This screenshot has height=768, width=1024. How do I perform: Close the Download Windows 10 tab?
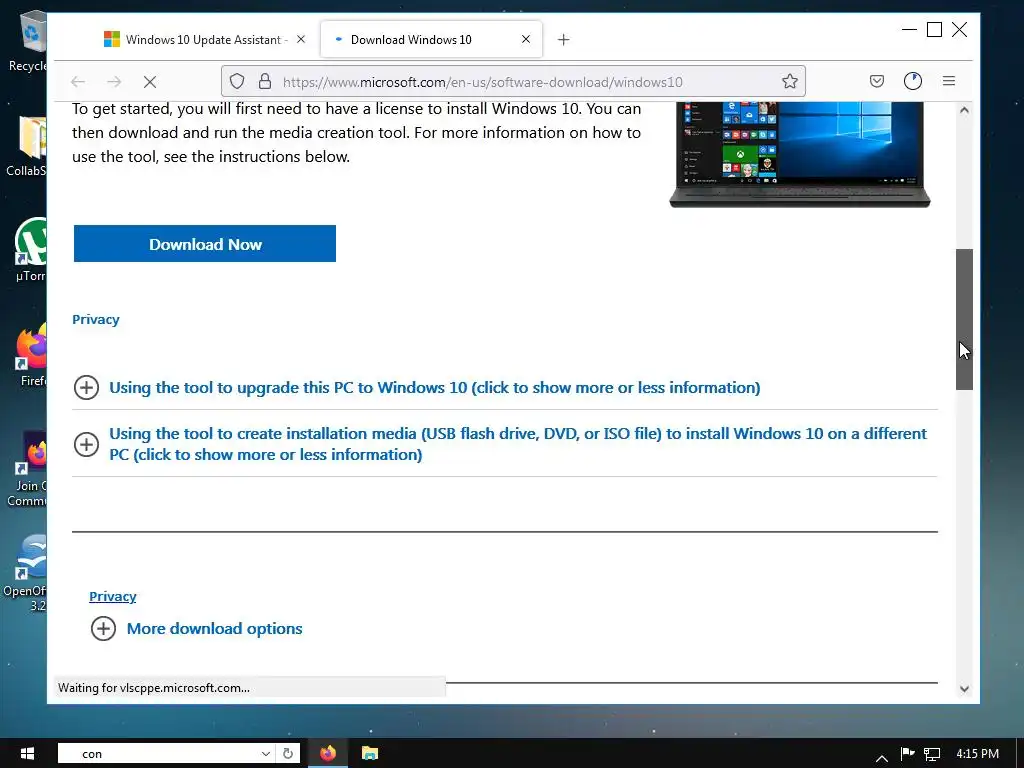click(x=526, y=39)
